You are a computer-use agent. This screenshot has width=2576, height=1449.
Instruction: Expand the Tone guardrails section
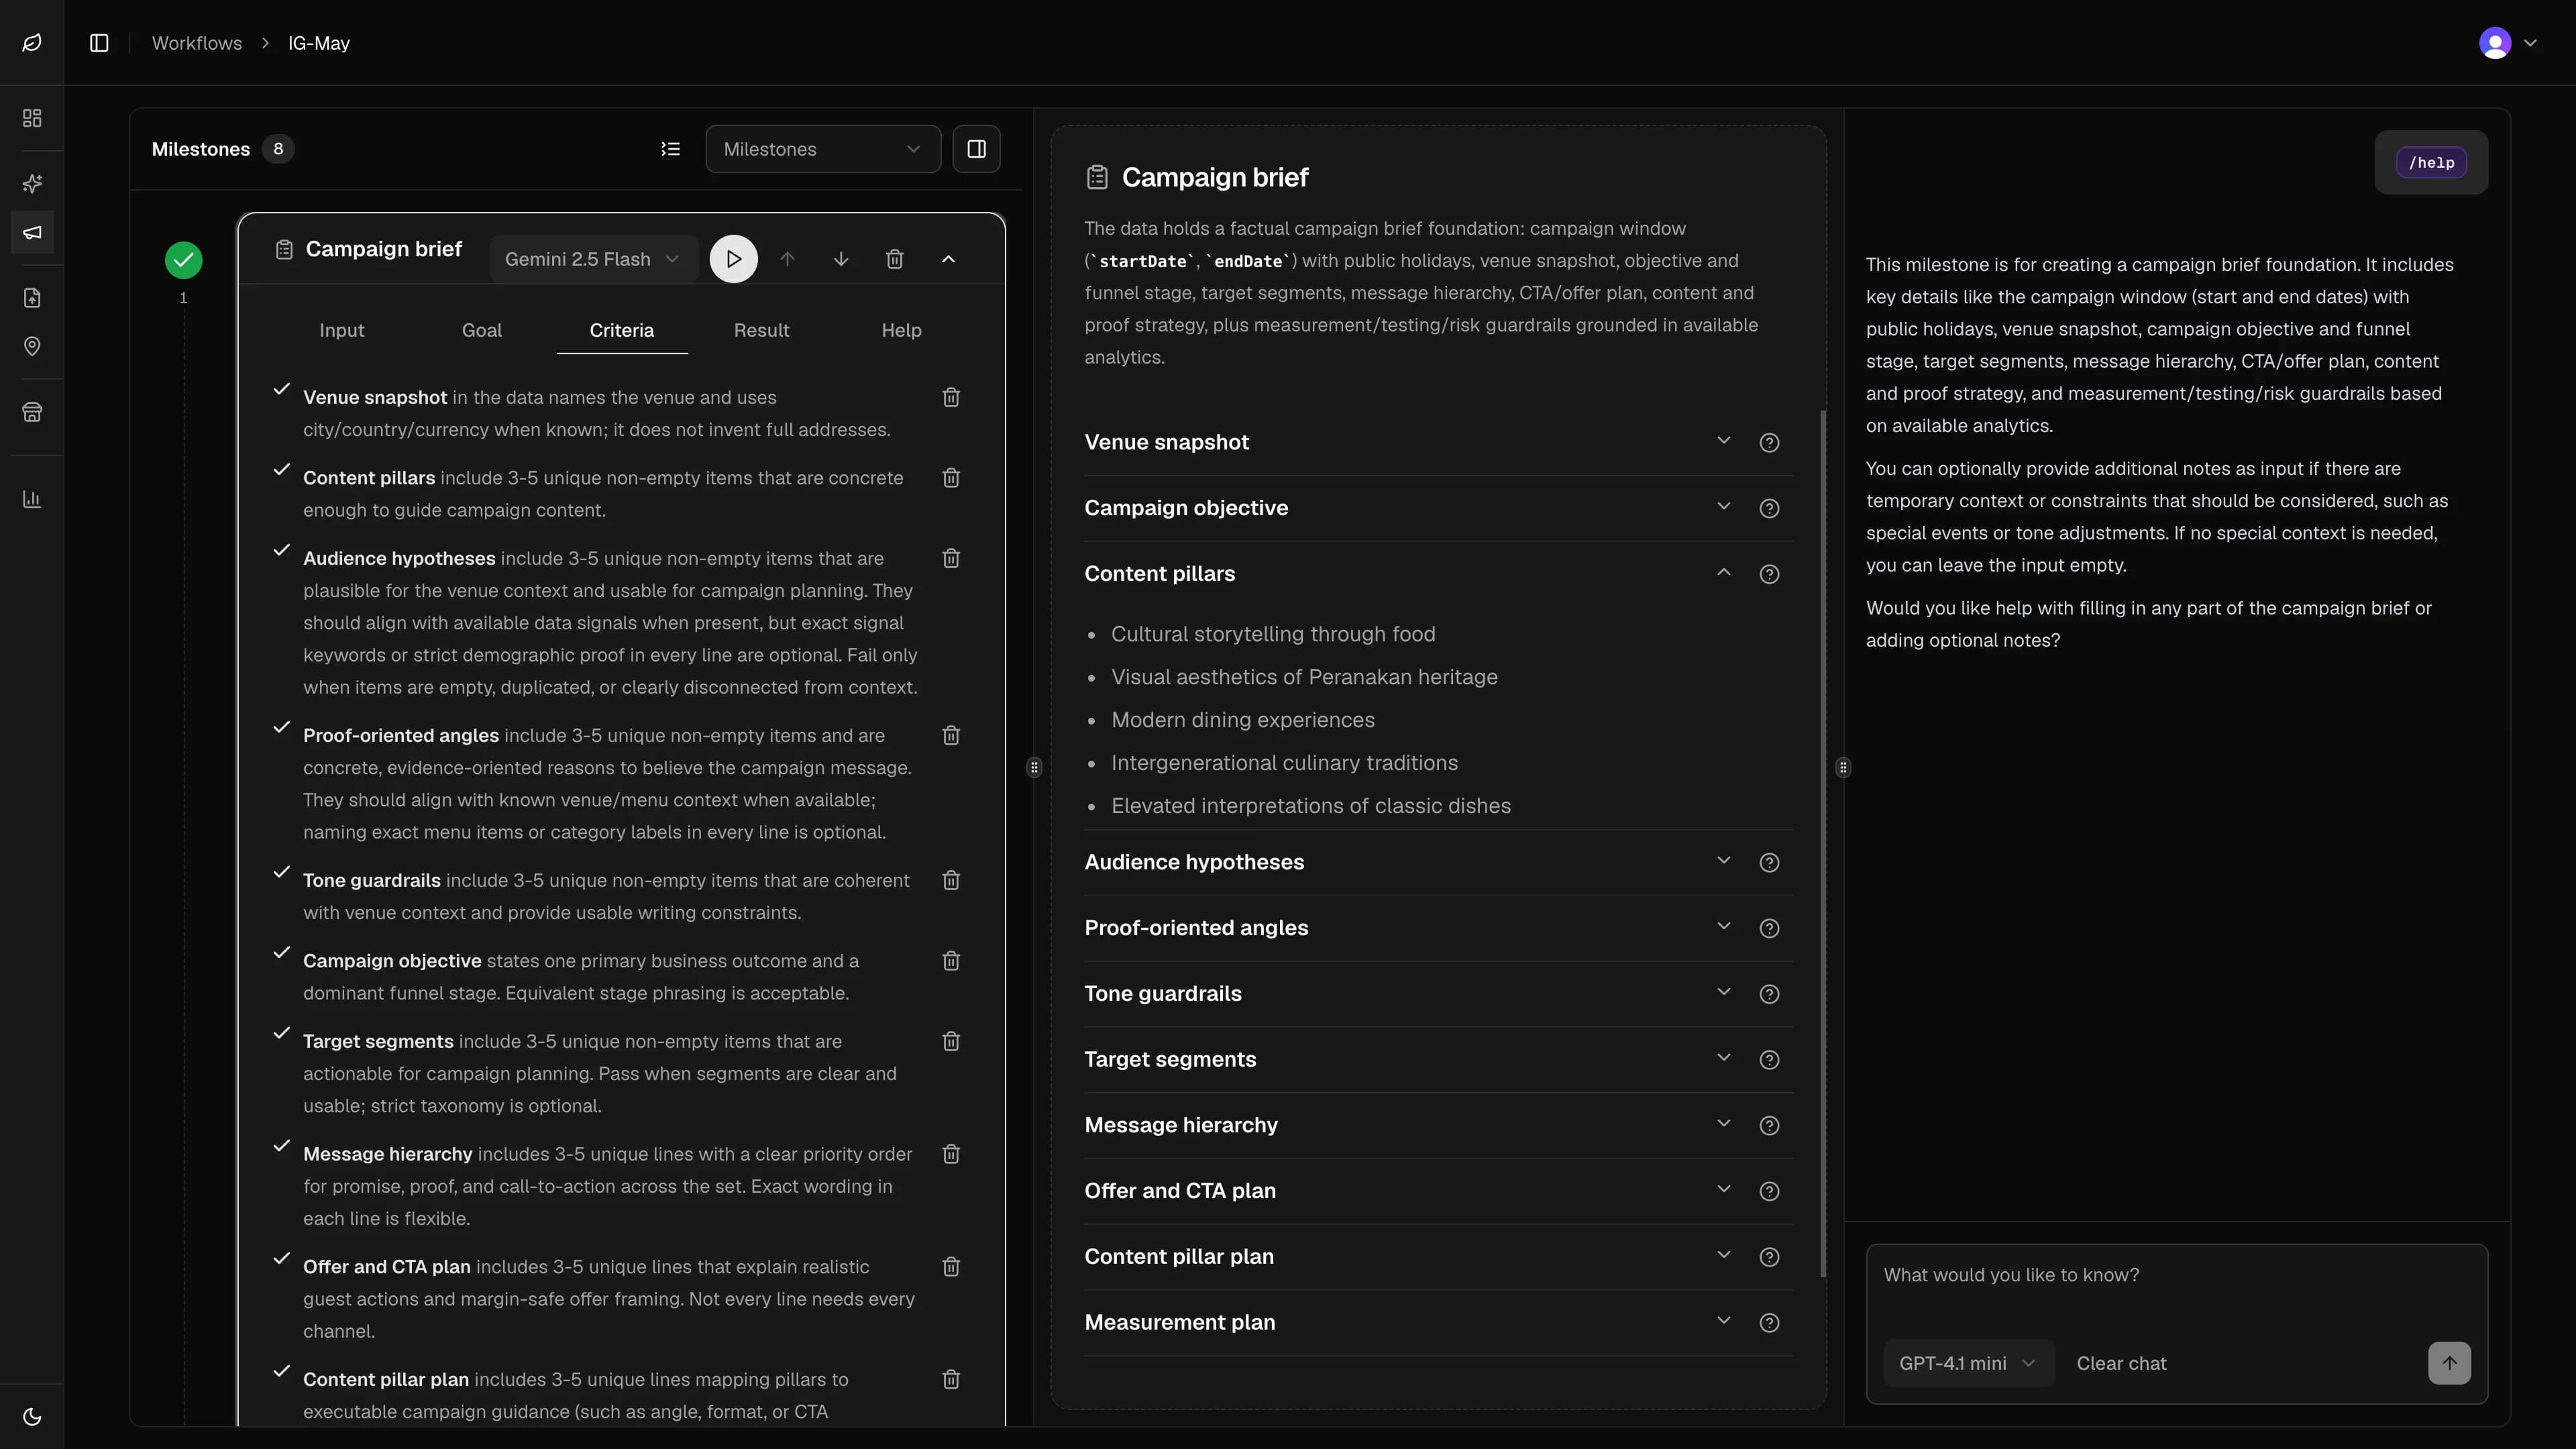1723,992
